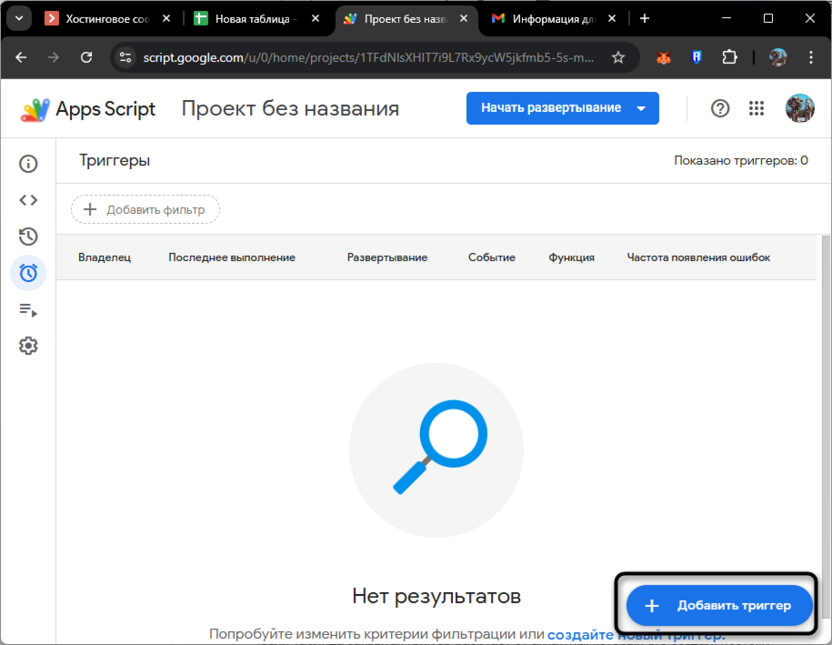The height and width of the screenshot is (645, 832).
Task: Click the Google account profile avatar
Action: point(800,108)
